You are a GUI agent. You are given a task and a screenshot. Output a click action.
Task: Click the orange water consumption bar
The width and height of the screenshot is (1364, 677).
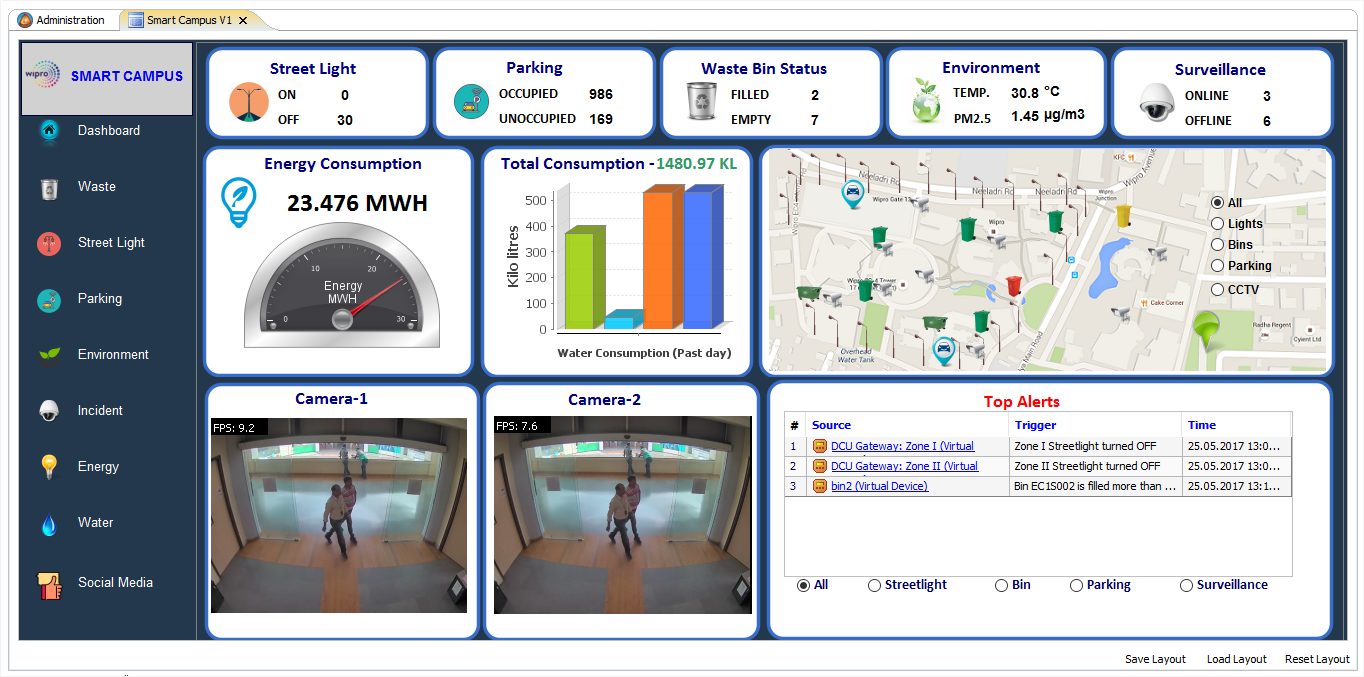point(662,259)
